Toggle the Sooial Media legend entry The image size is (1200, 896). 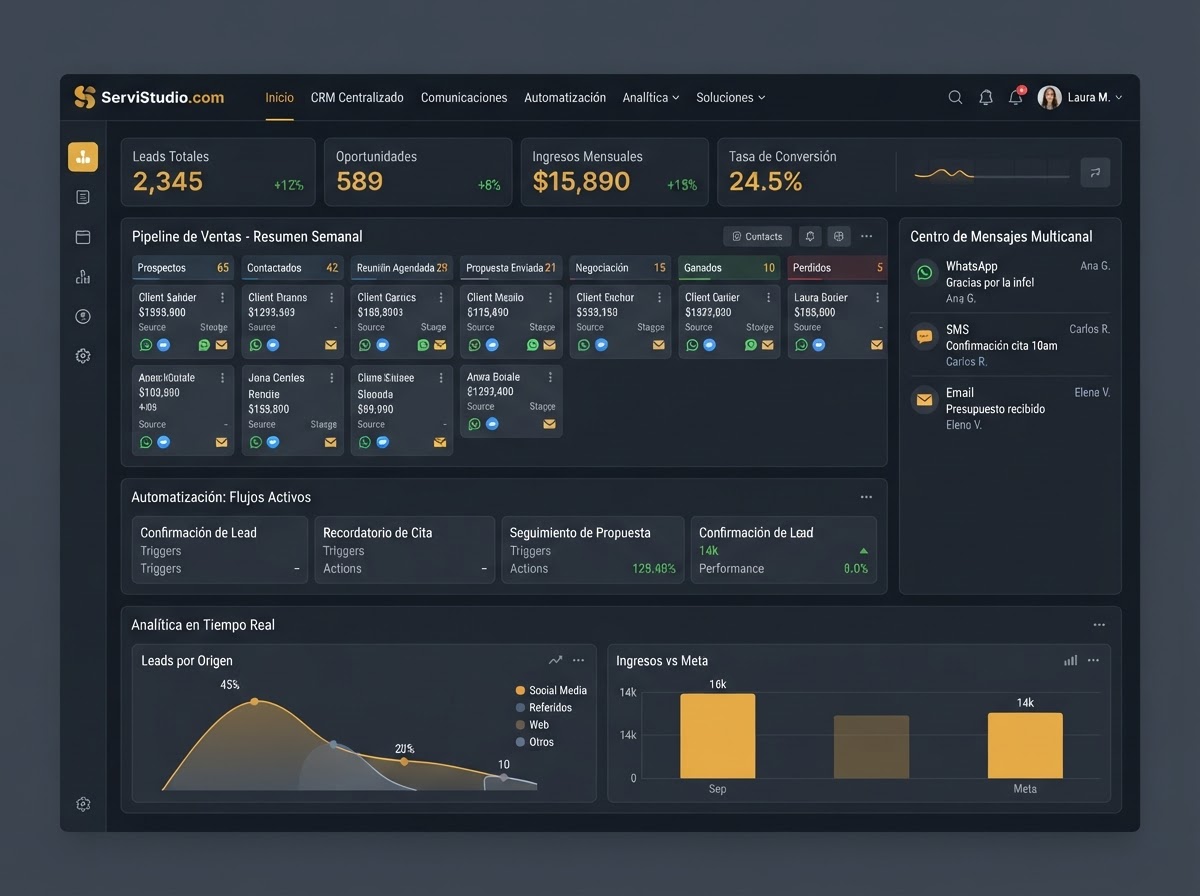[x=551, y=690]
